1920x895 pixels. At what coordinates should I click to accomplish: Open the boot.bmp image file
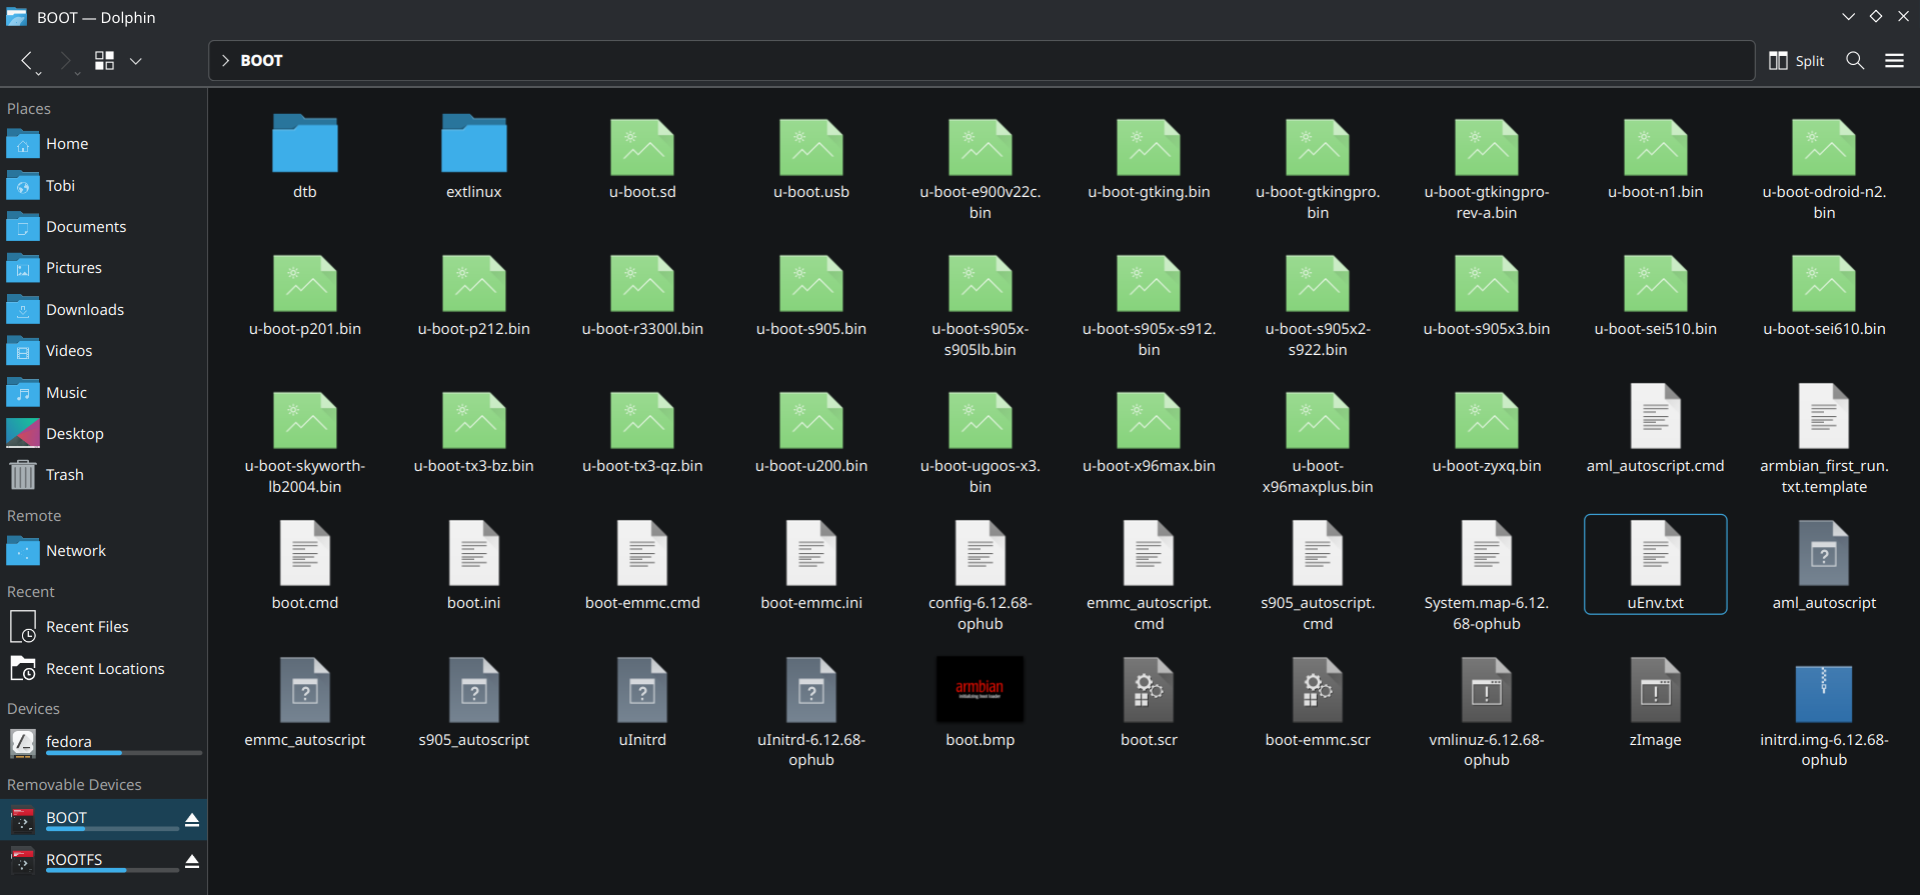[x=979, y=689]
